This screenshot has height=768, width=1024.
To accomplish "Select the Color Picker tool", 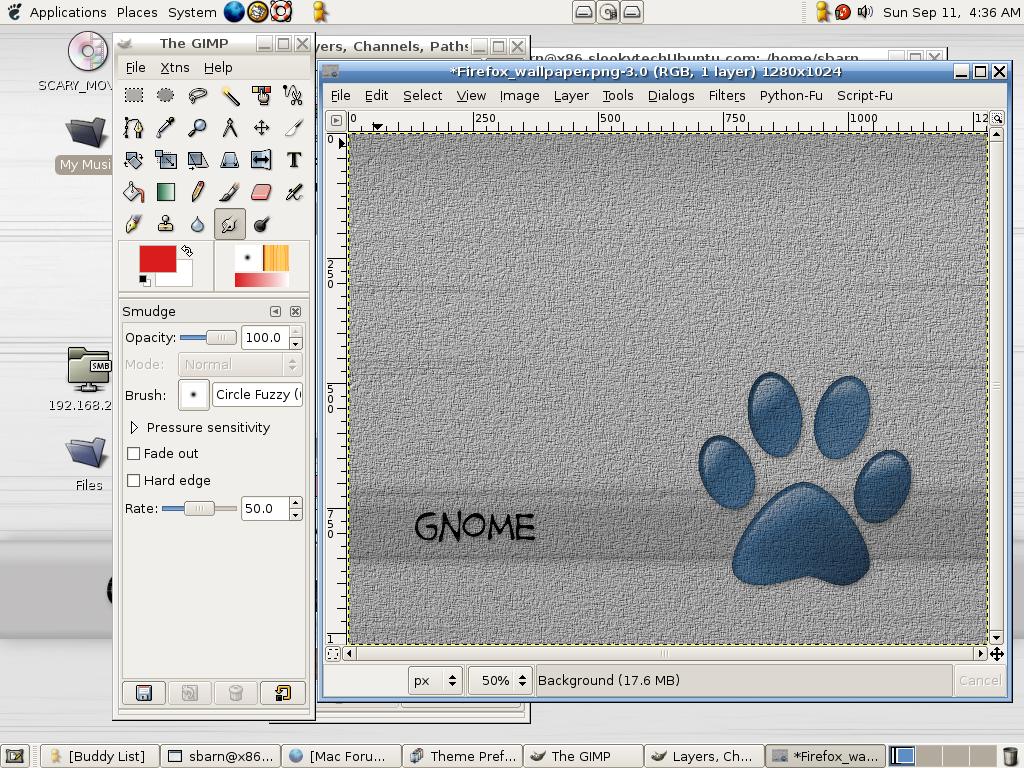I will pos(166,127).
